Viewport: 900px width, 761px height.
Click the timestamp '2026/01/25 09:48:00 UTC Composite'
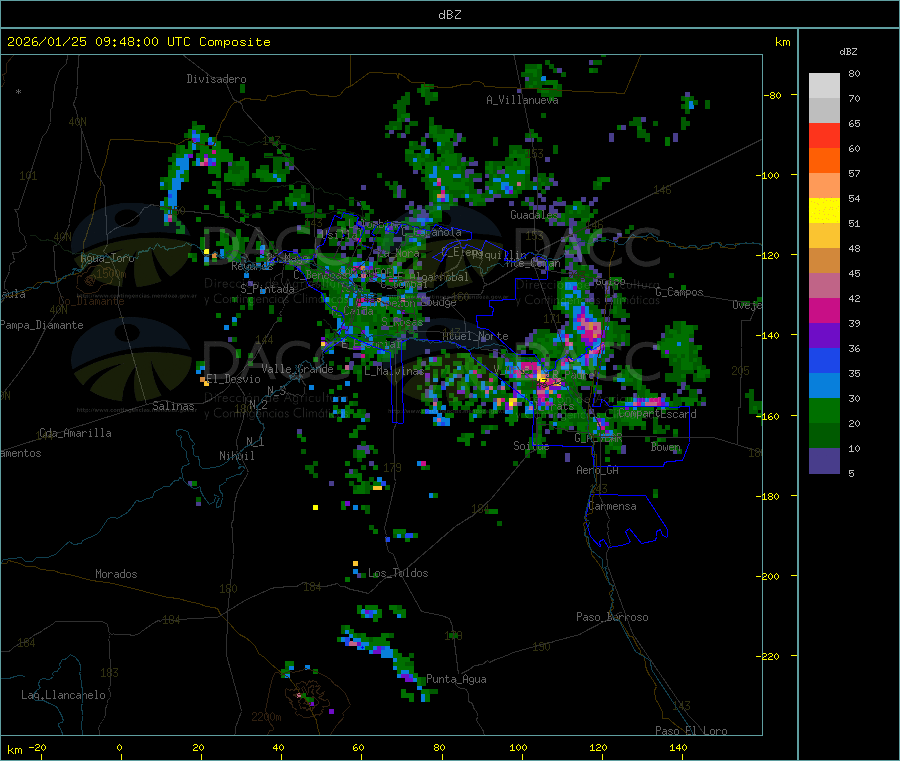point(138,42)
